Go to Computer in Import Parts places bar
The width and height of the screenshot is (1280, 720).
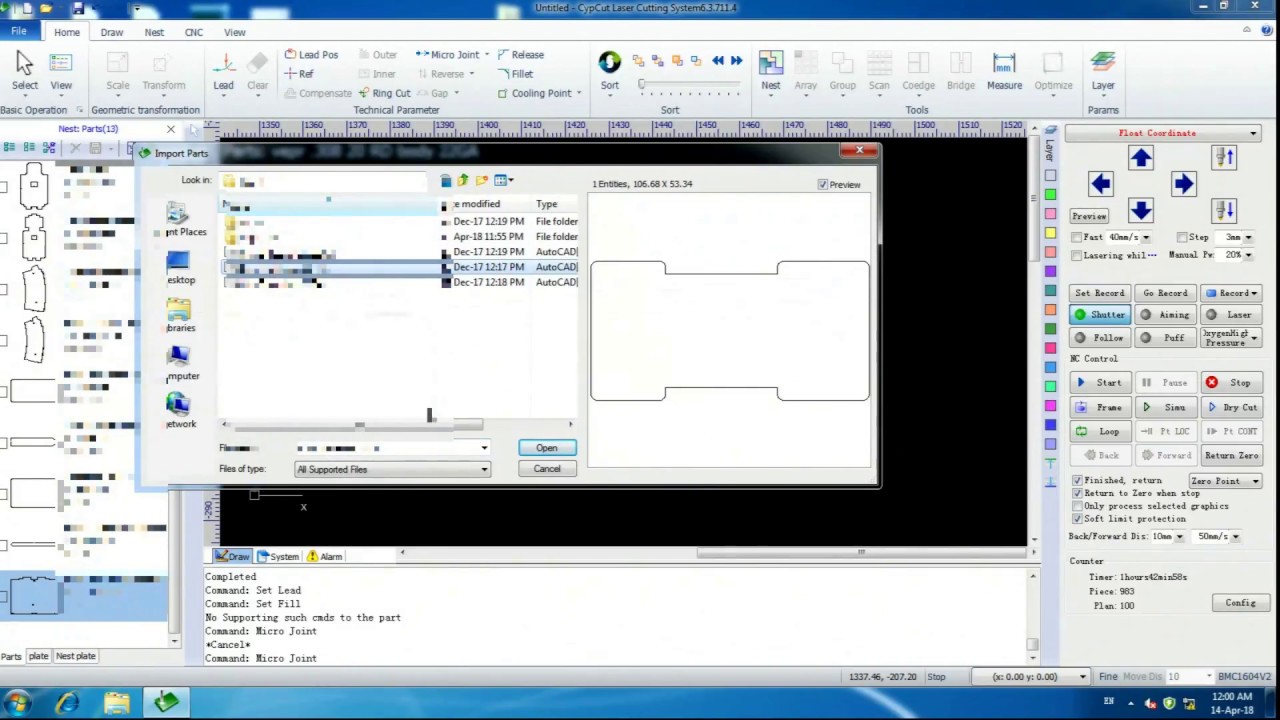(x=180, y=364)
